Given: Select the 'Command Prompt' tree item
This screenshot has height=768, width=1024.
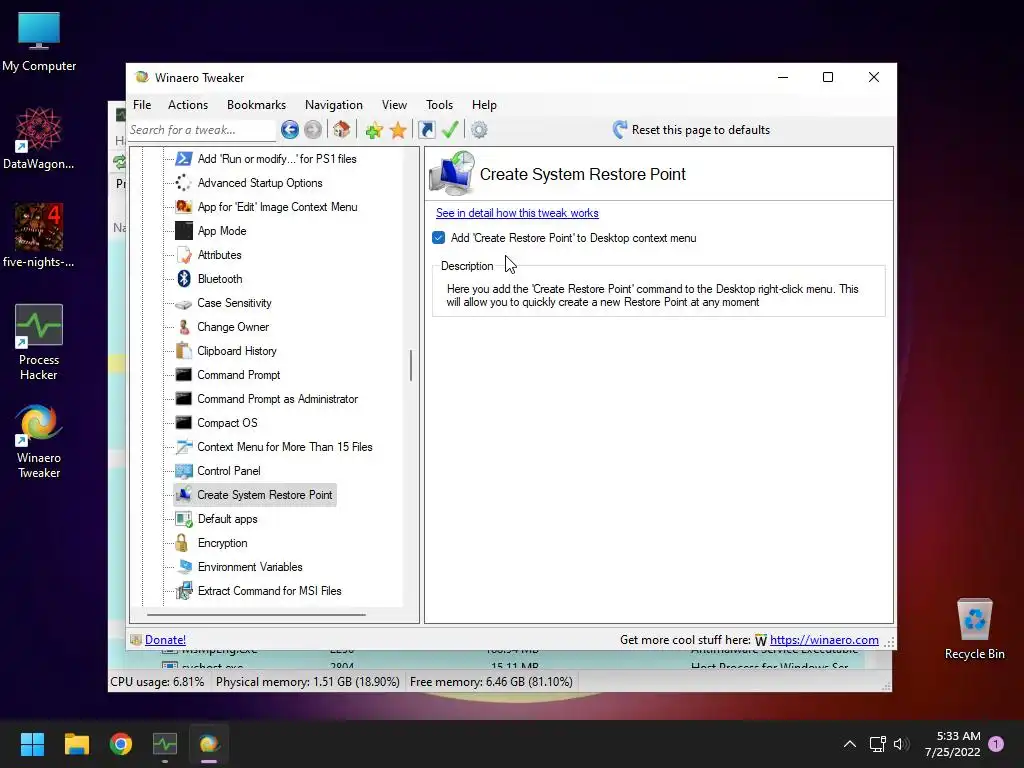Looking at the screenshot, I should coord(239,375).
